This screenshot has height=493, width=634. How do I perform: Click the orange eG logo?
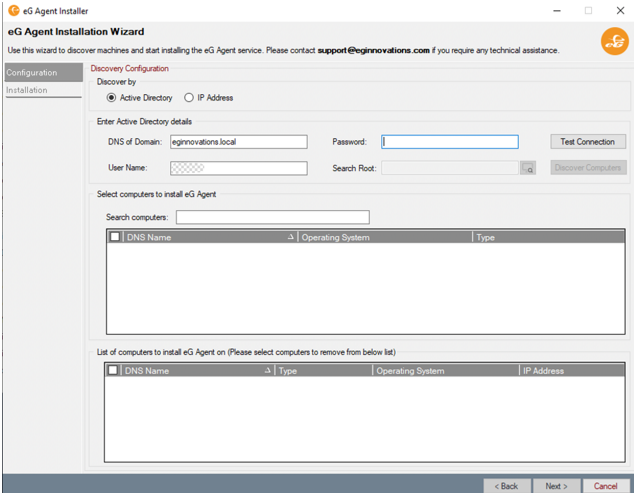click(614, 41)
